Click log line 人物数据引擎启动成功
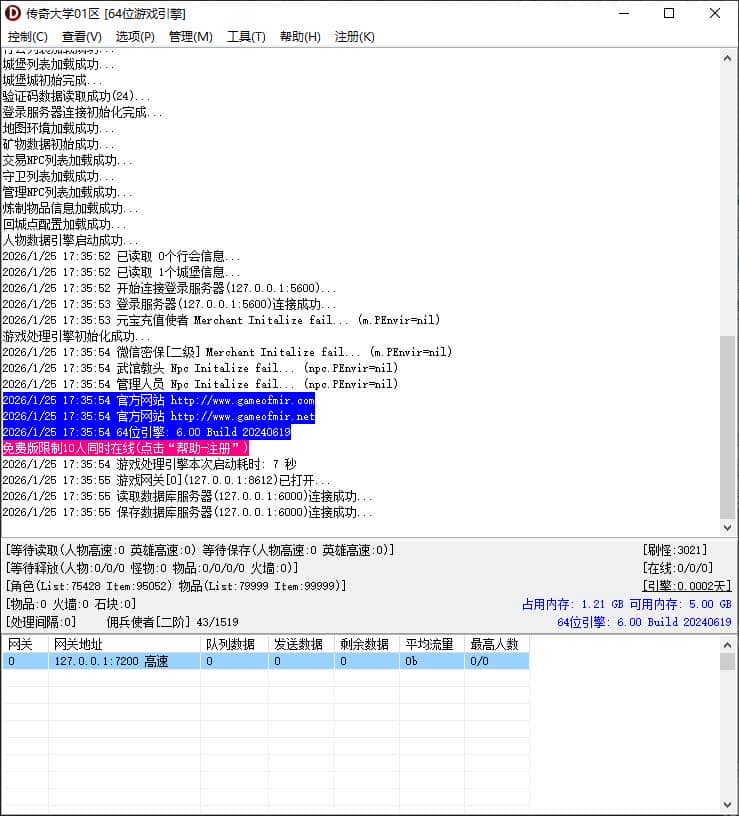 click(x=70, y=240)
